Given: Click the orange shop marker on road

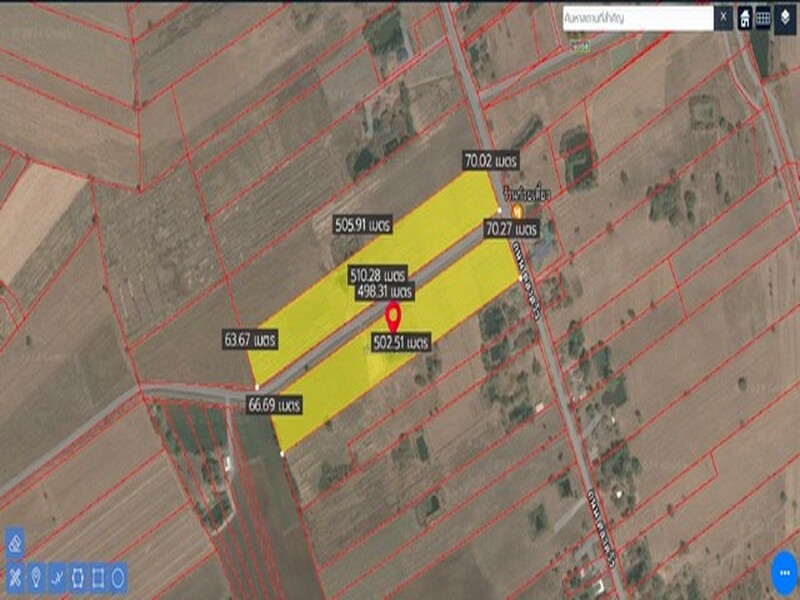Looking at the screenshot, I should [517, 211].
